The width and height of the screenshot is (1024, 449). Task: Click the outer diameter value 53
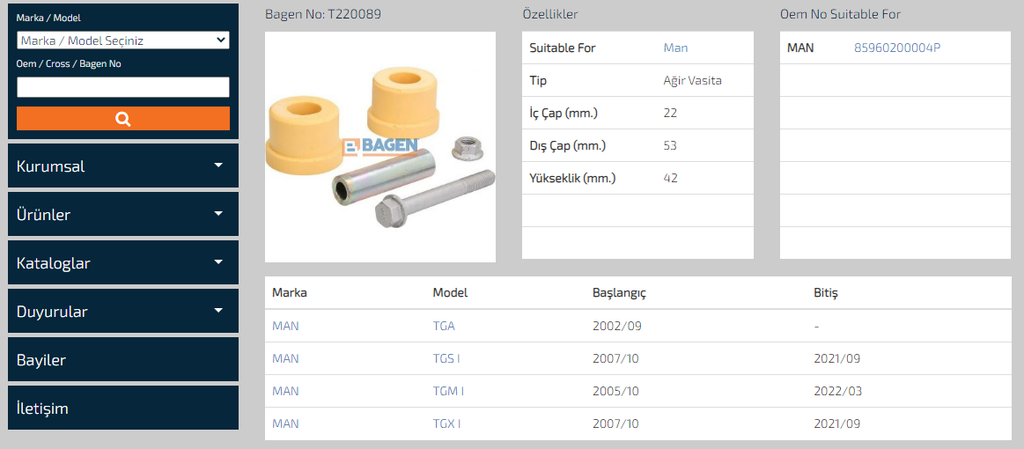[670, 146]
